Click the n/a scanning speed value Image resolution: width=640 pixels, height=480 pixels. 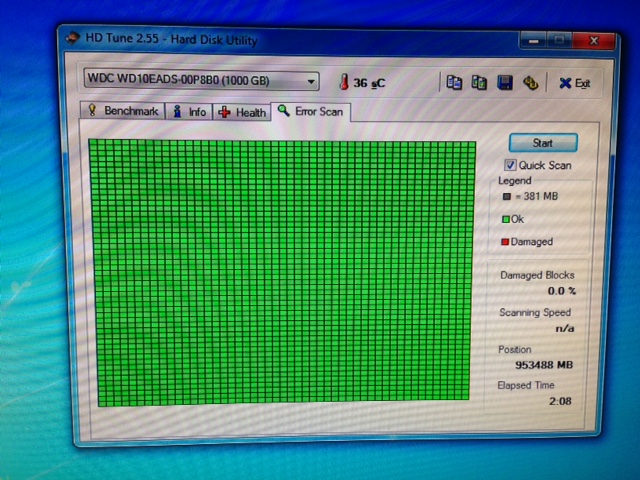(564, 328)
